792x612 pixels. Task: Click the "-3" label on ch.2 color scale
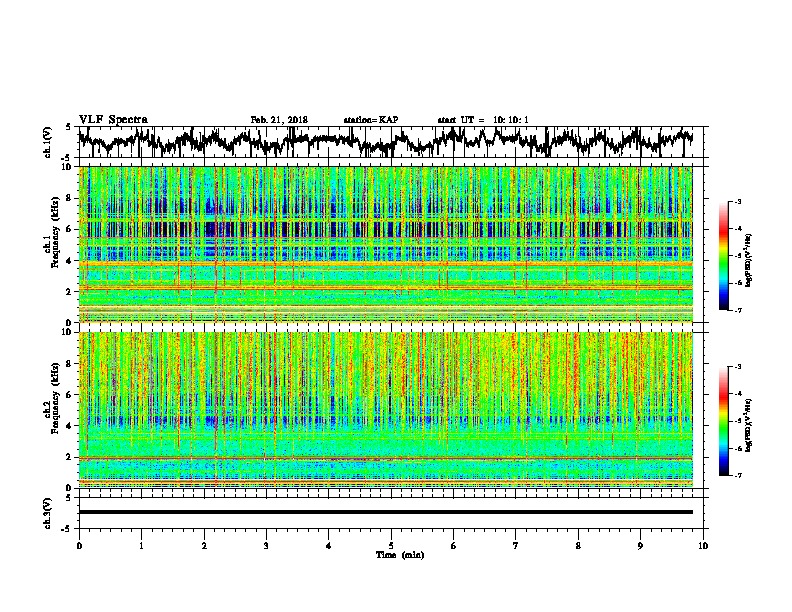pos(738,367)
